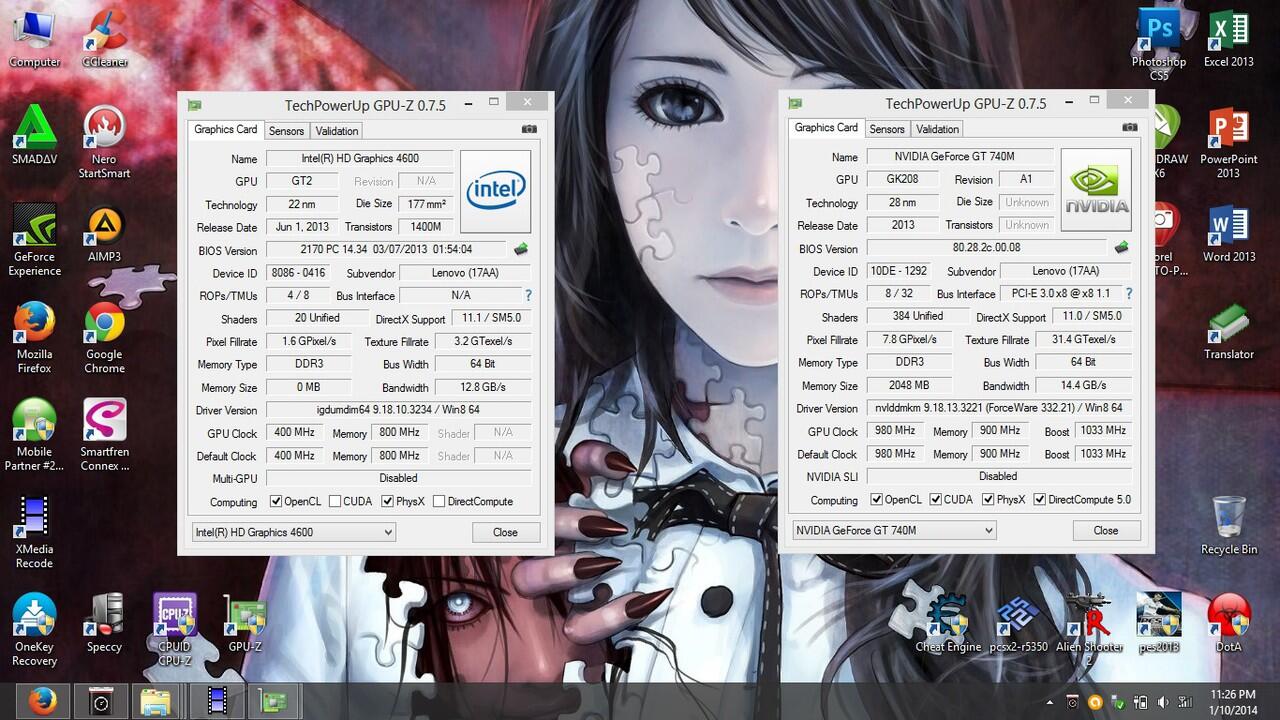The height and width of the screenshot is (720, 1280).
Task: Switch to the Validation tab in the Intel window
Action: tap(336, 131)
